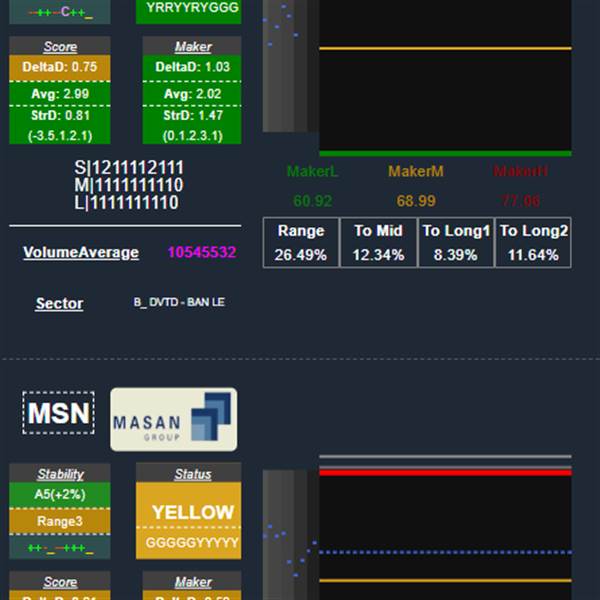Click the '(-3.5.1.2.1)' score sequence

(60, 136)
